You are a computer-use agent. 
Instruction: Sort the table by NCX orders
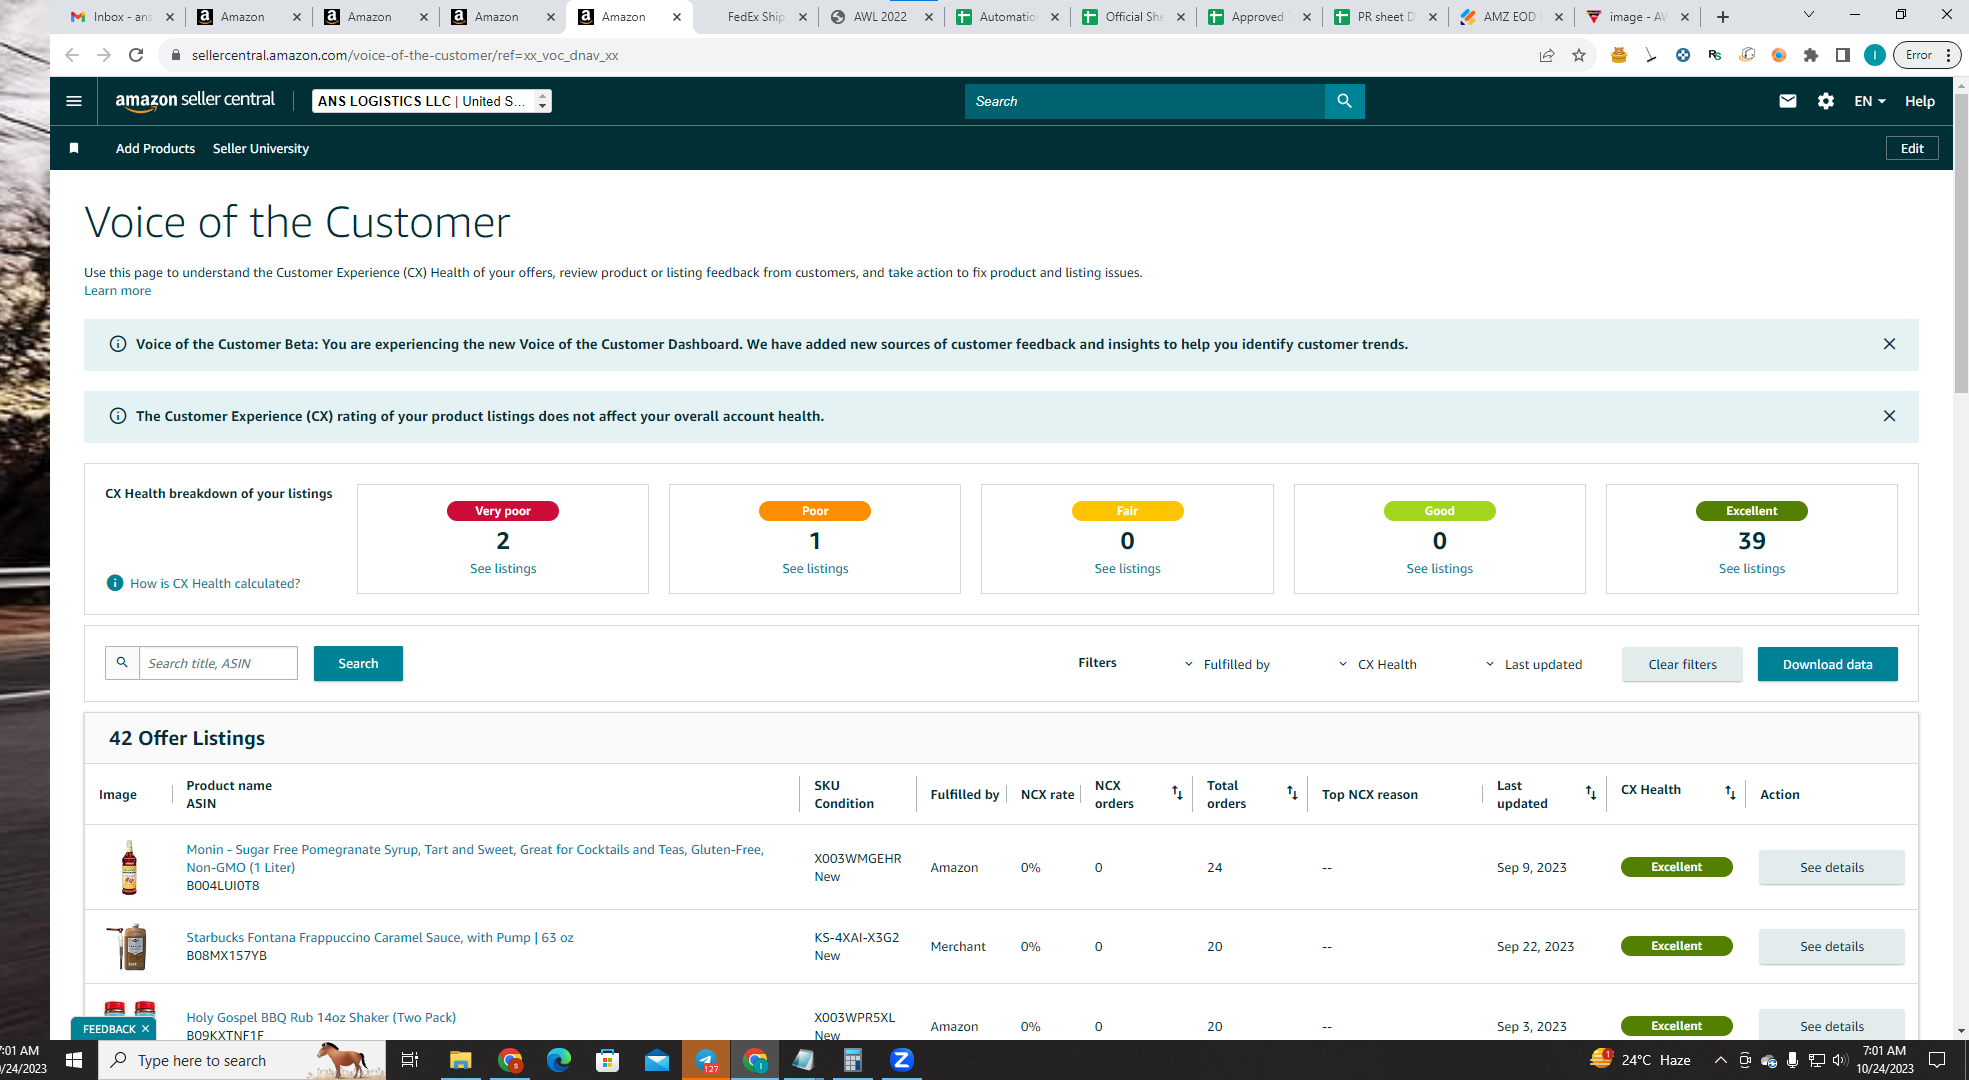pyautogui.click(x=1177, y=793)
